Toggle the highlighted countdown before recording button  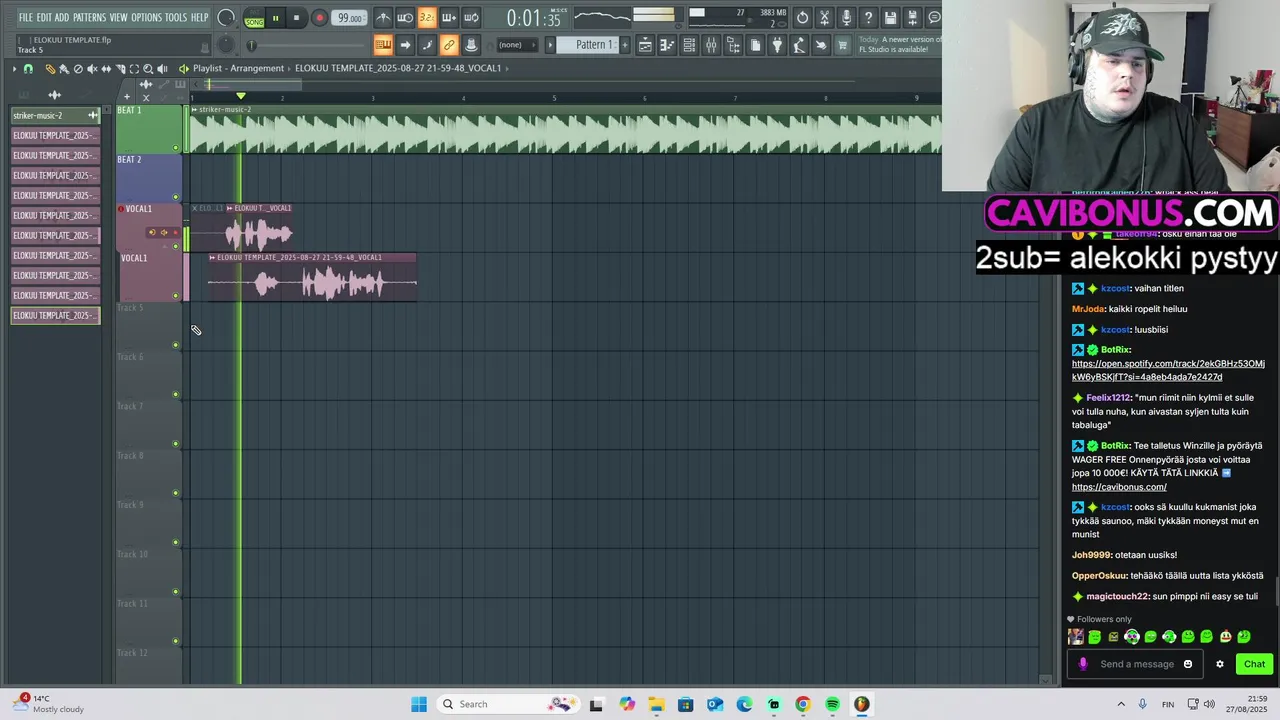tap(427, 18)
